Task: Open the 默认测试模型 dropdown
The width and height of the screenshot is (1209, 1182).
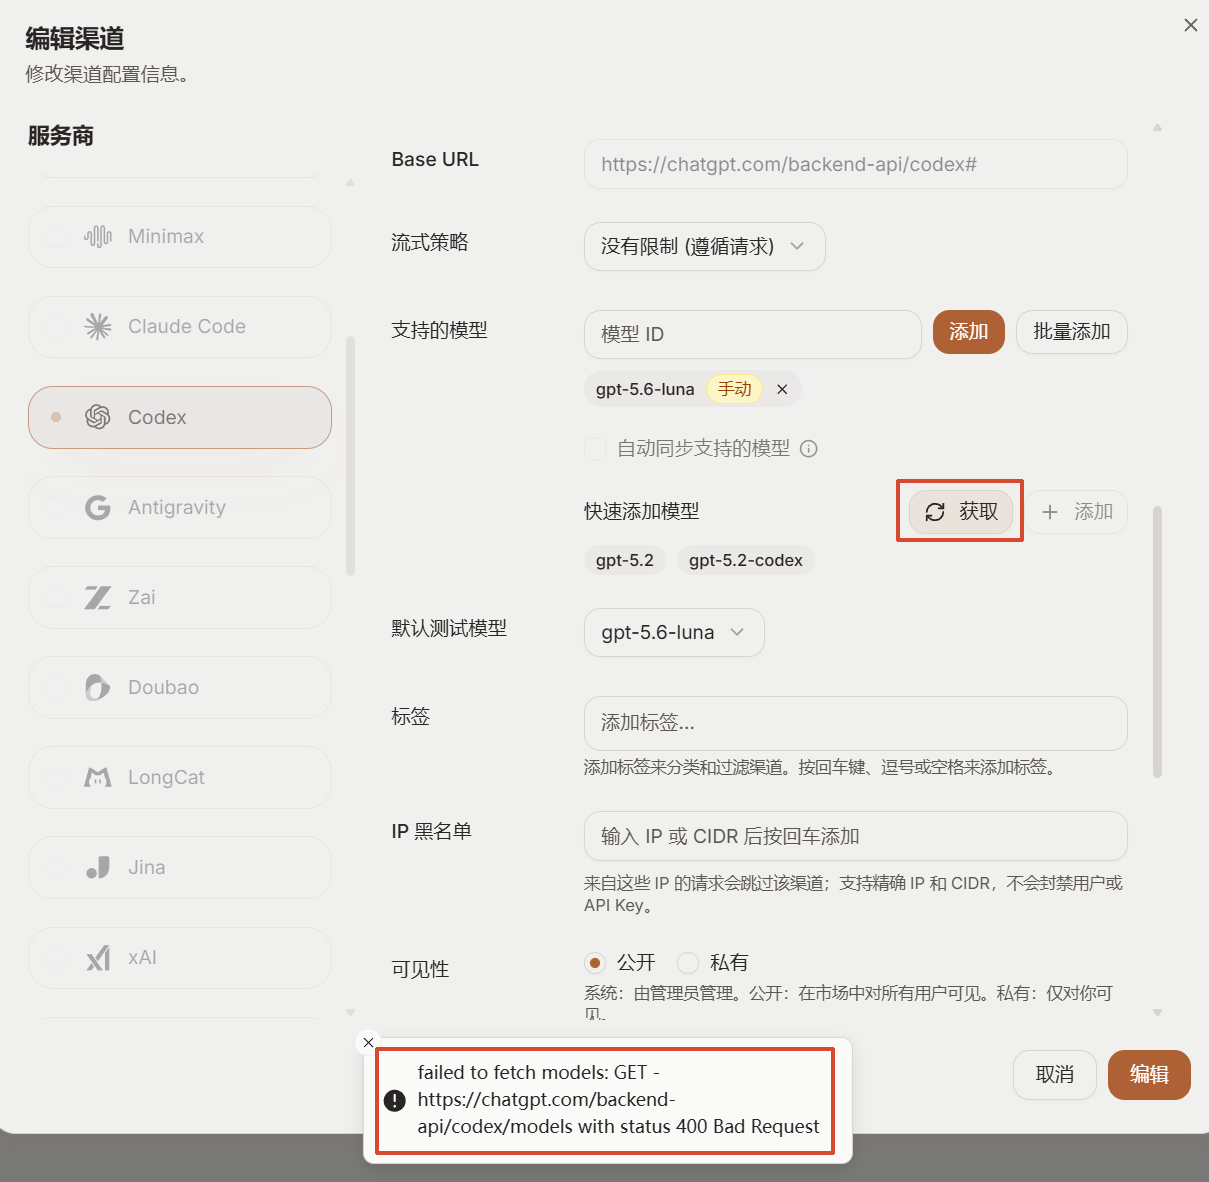Action: click(x=674, y=632)
